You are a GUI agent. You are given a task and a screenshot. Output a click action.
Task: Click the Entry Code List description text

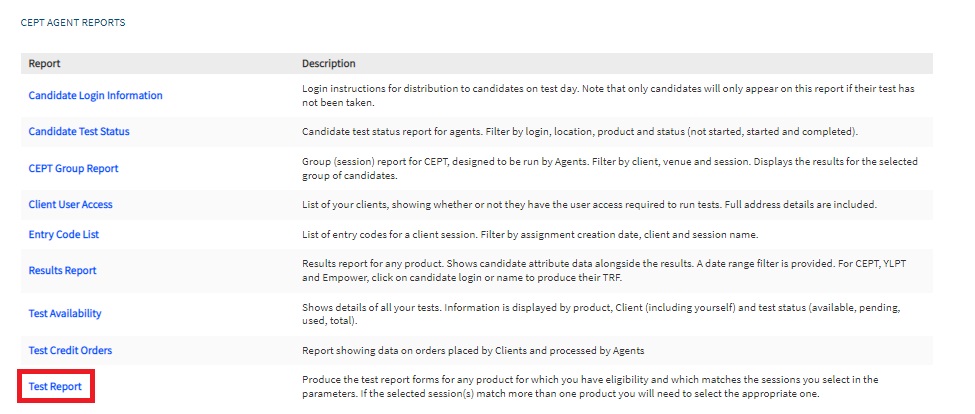click(x=530, y=234)
